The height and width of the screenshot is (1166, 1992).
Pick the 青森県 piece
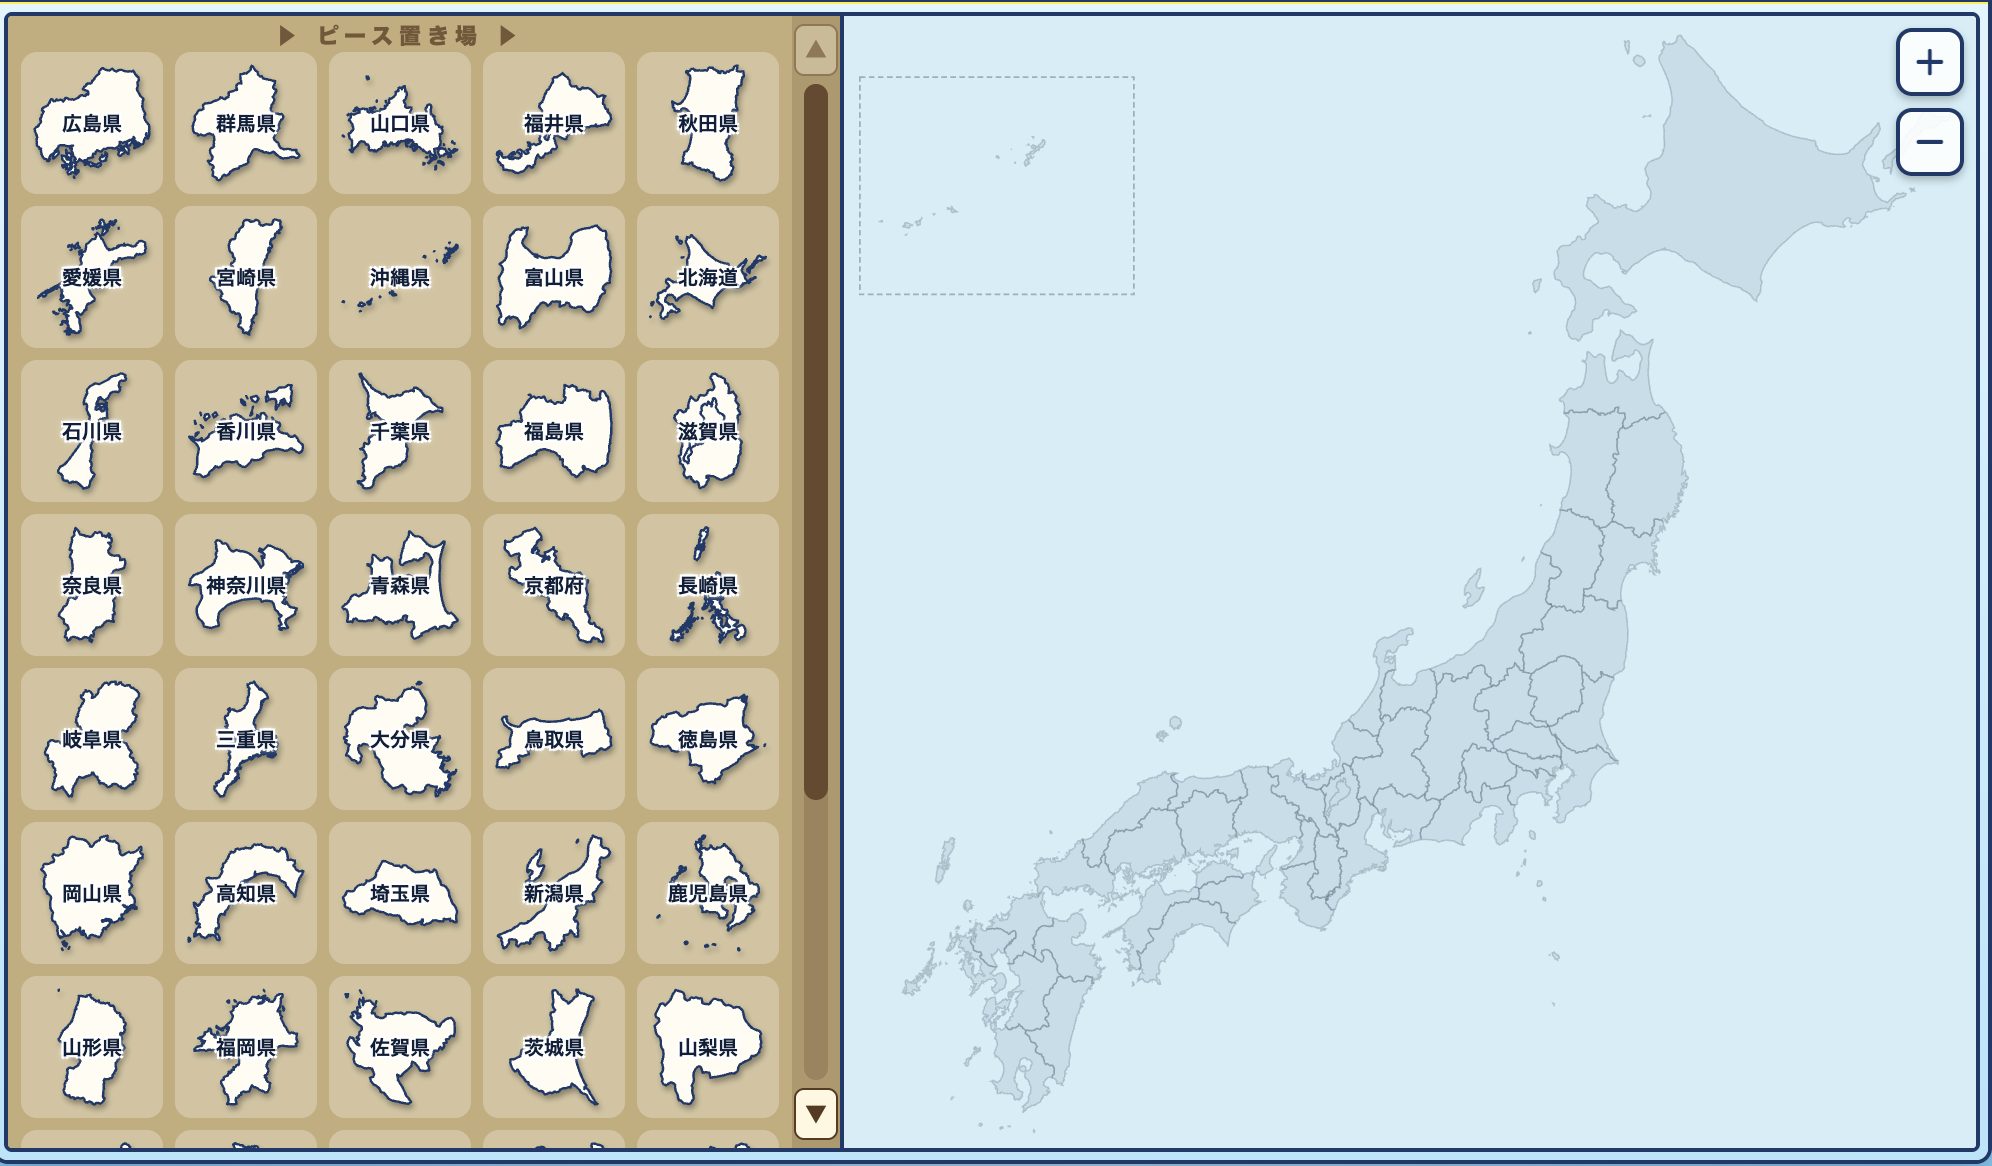[x=400, y=585]
